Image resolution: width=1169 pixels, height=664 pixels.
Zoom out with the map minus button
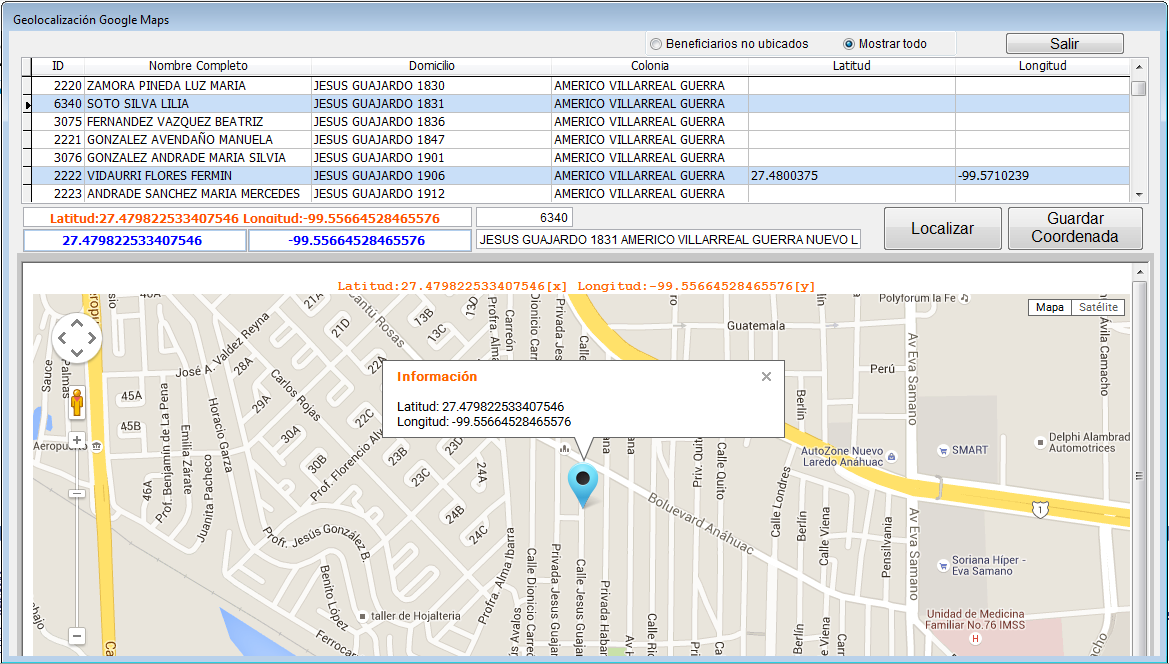[77, 636]
